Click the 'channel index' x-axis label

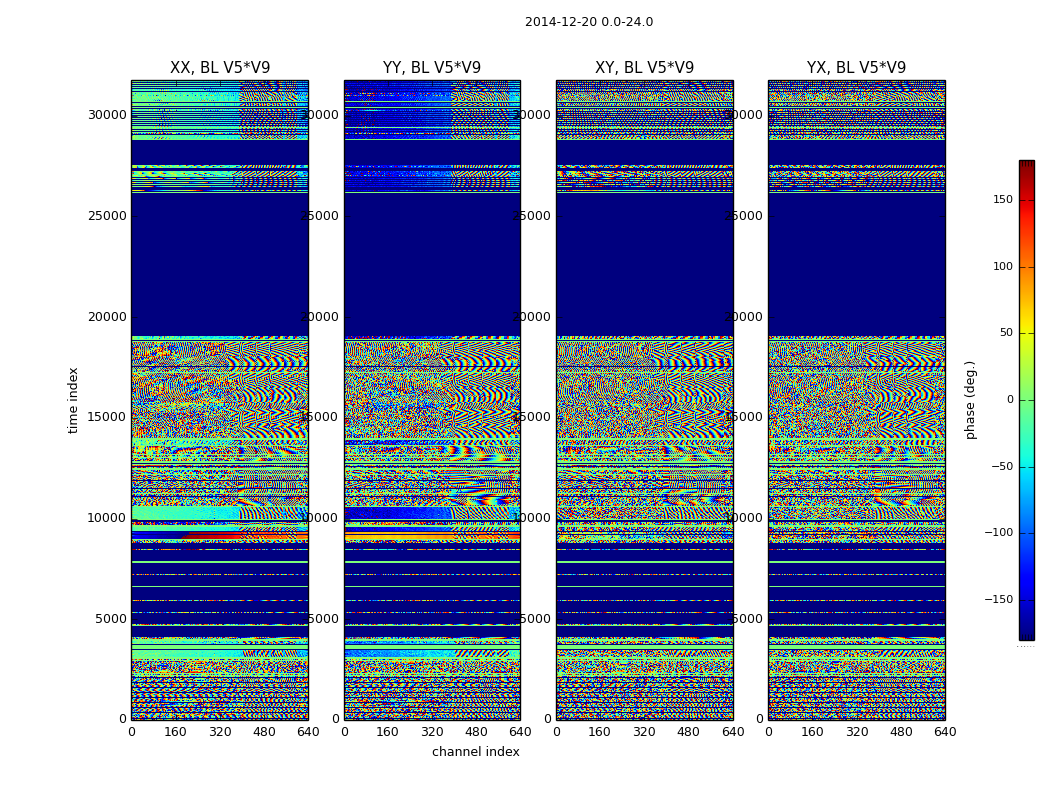pos(475,752)
